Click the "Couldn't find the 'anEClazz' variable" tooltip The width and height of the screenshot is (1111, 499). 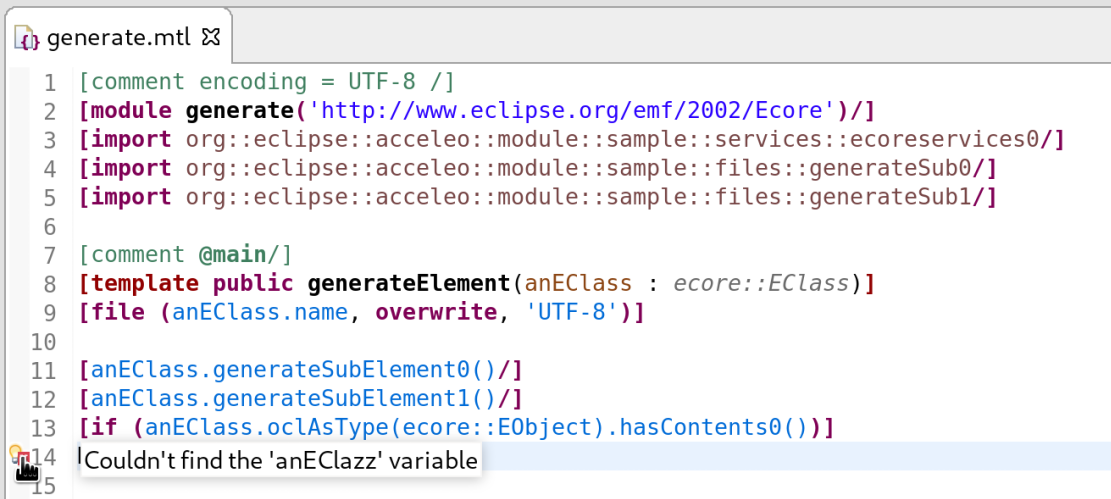281,460
